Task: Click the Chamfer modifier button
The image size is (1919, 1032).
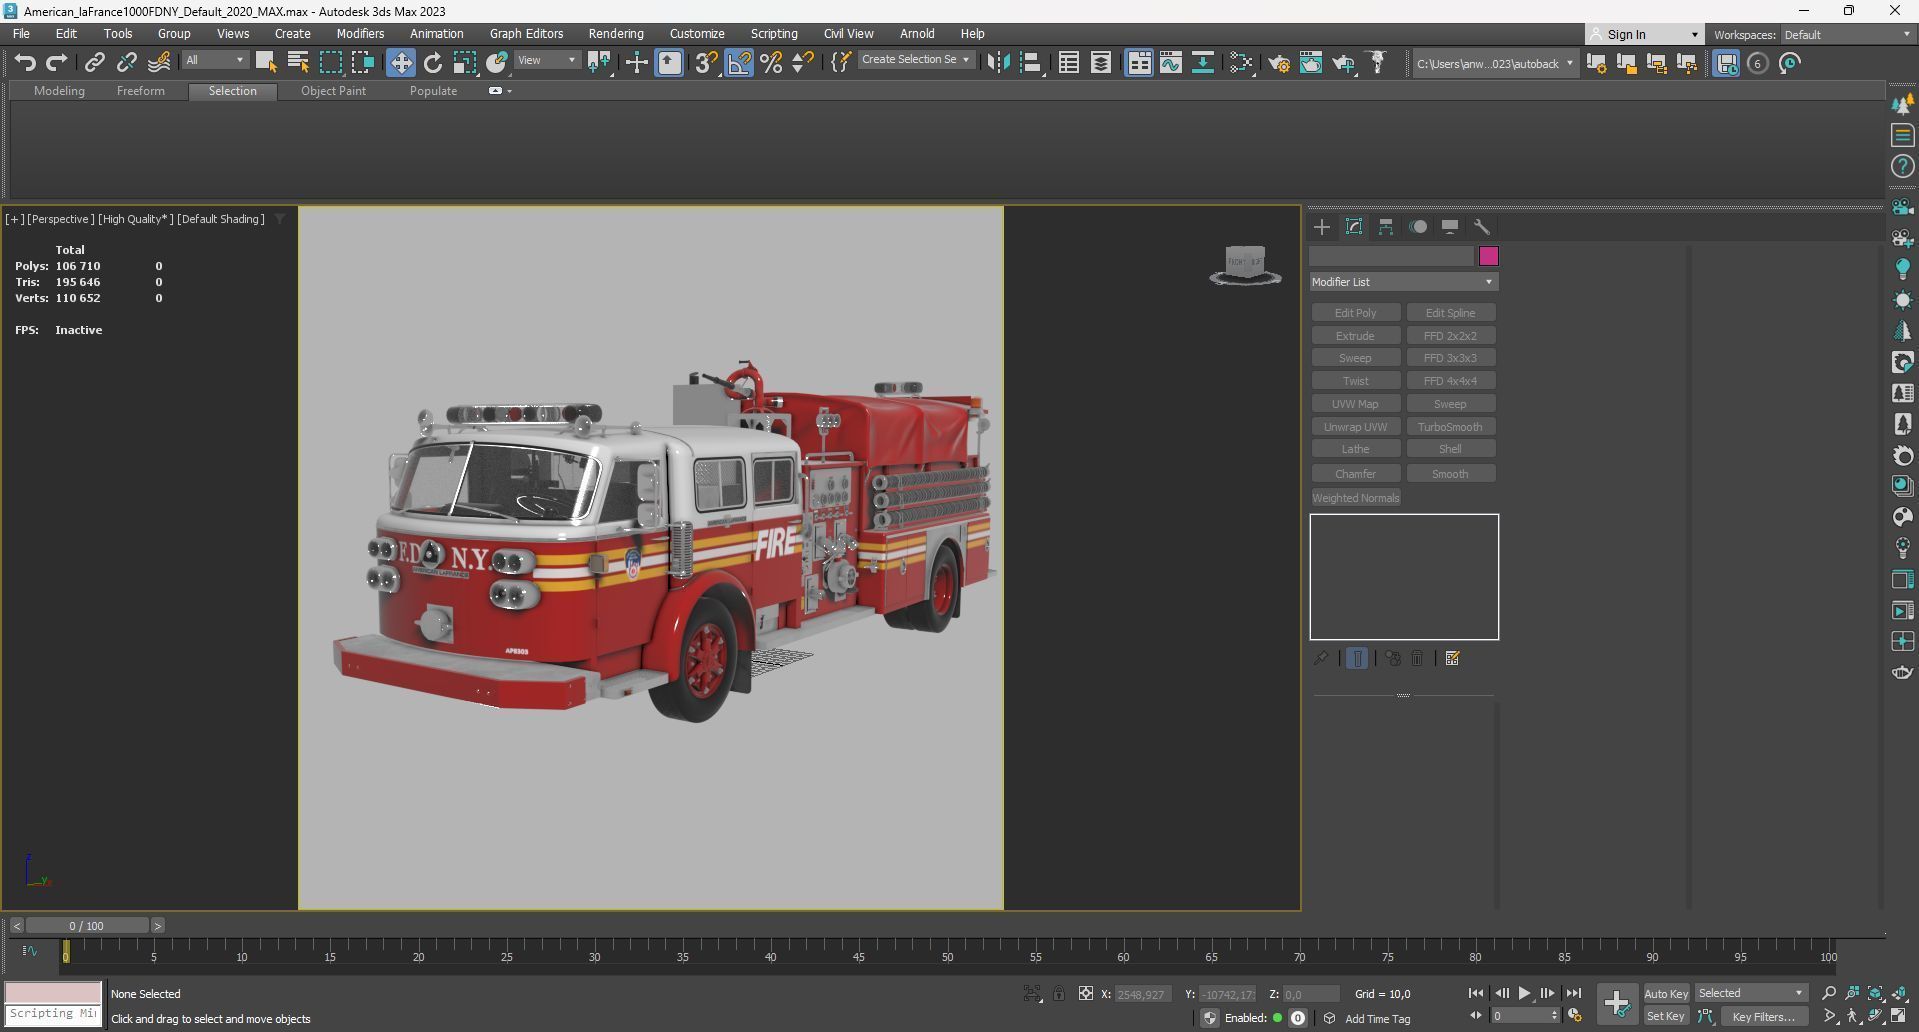Action: click(x=1355, y=474)
